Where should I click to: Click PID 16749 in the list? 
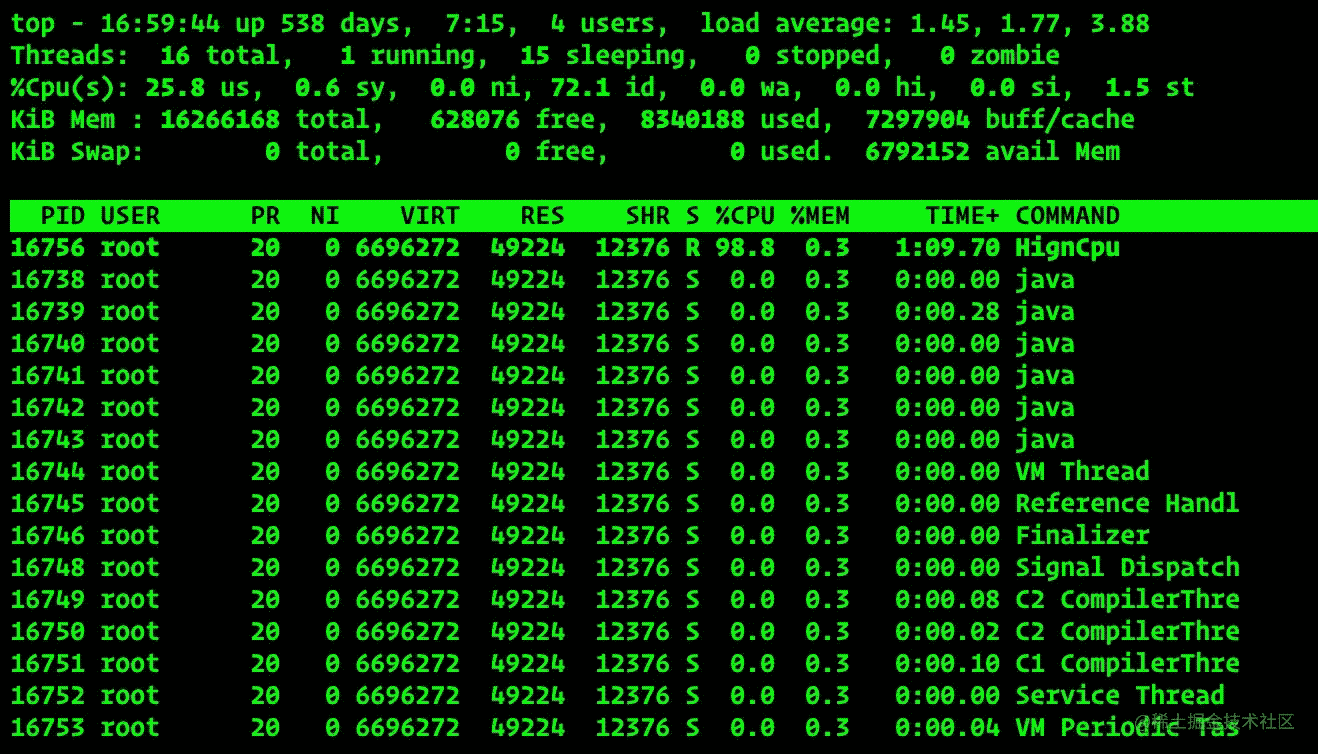click(x=47, y=600)
